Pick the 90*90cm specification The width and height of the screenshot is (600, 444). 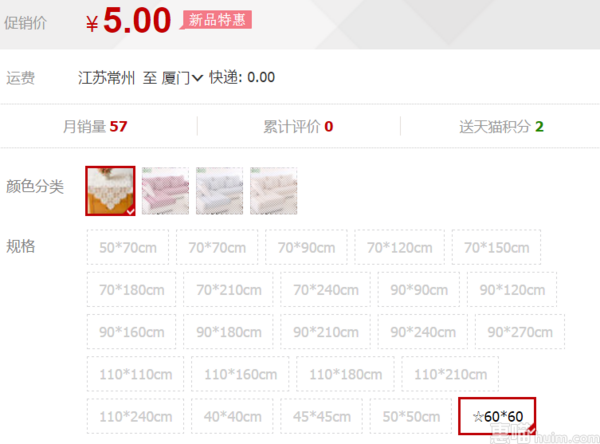419,289
